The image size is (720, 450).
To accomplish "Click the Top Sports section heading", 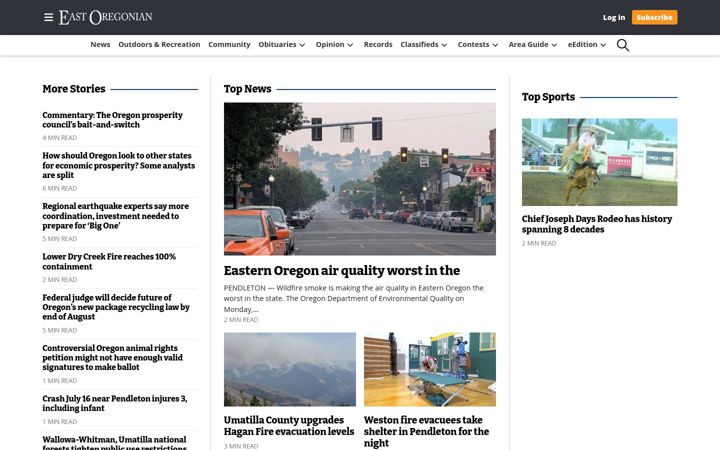I will point(548,97).
